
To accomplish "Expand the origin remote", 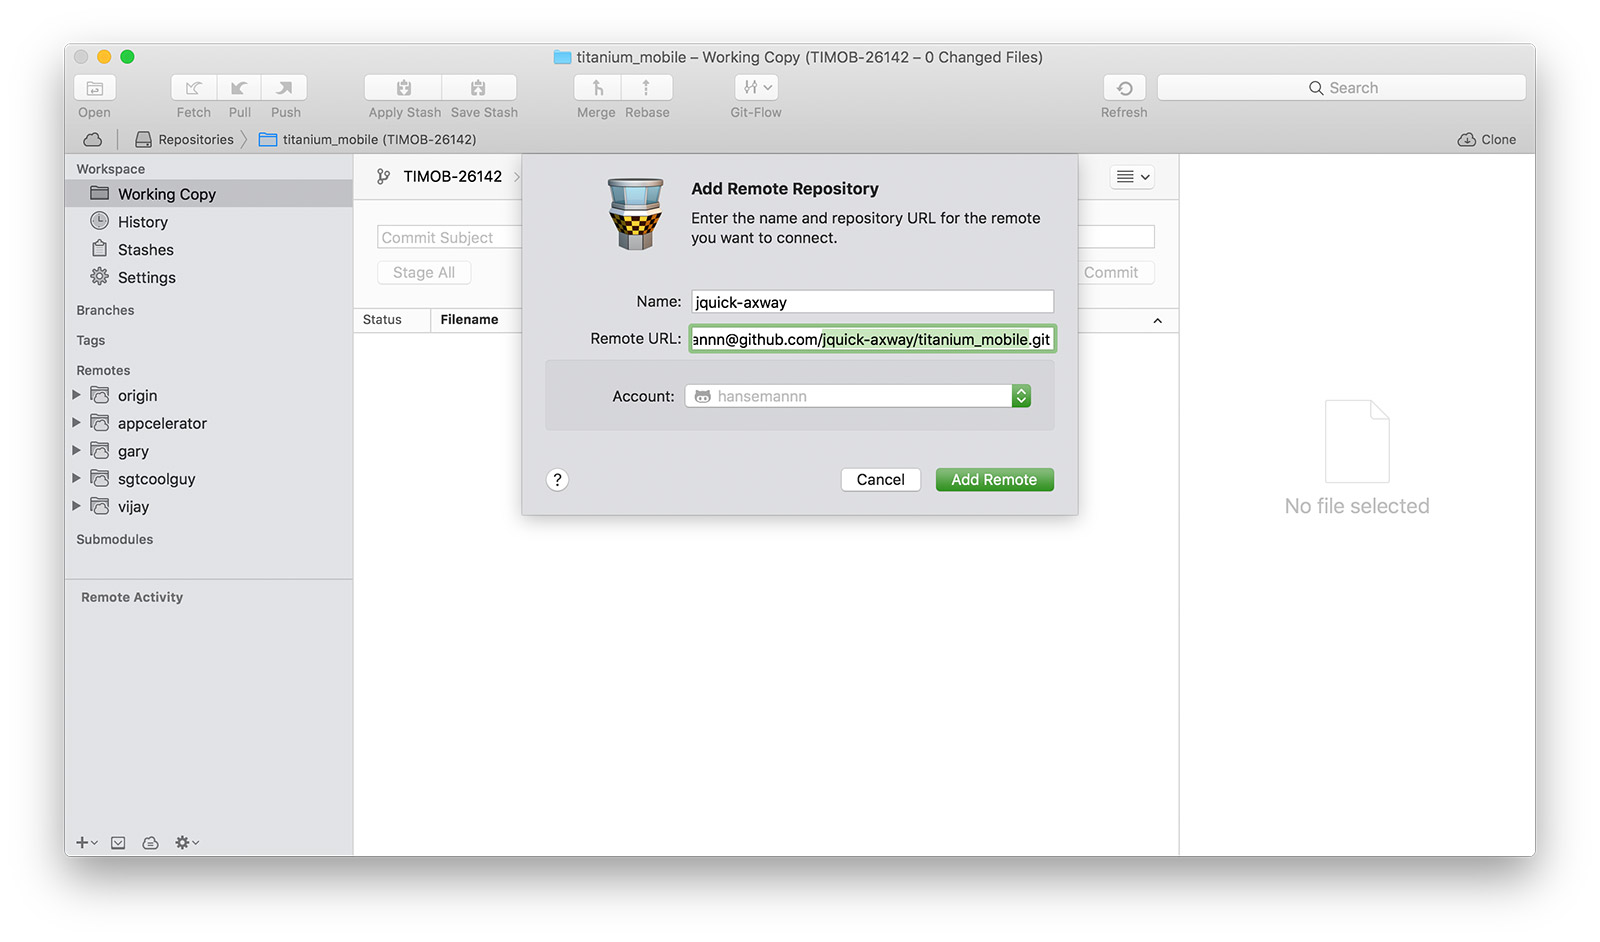I will [x=76, y=395].
